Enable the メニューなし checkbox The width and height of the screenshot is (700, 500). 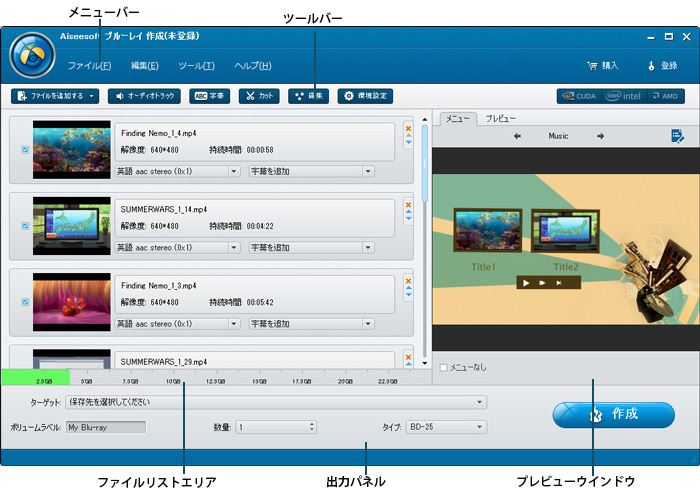(x=444, y=367)
